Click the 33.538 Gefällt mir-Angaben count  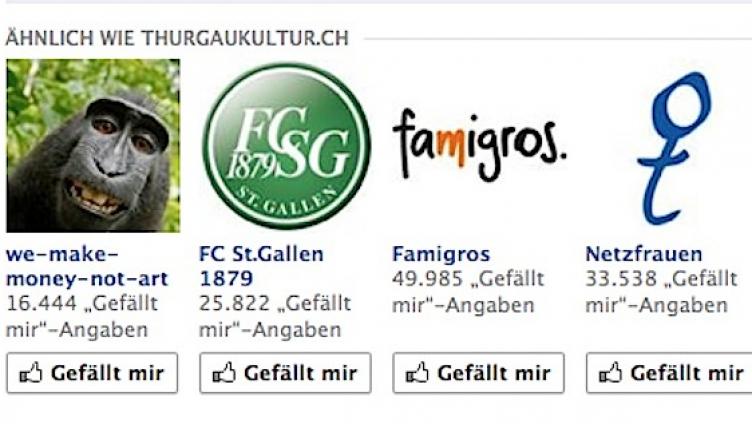point(661,292)
